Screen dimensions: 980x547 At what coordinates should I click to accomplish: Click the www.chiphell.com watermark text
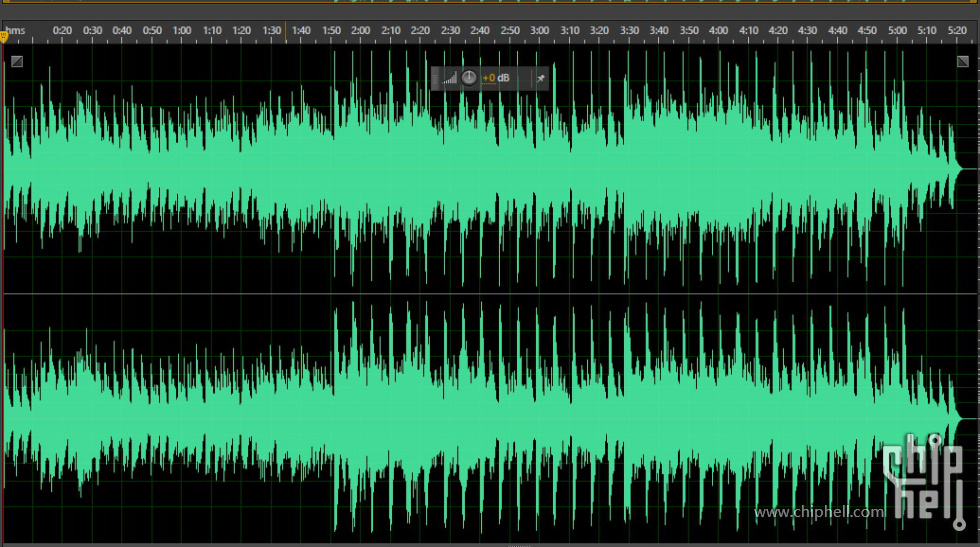(x=819, y=512)
